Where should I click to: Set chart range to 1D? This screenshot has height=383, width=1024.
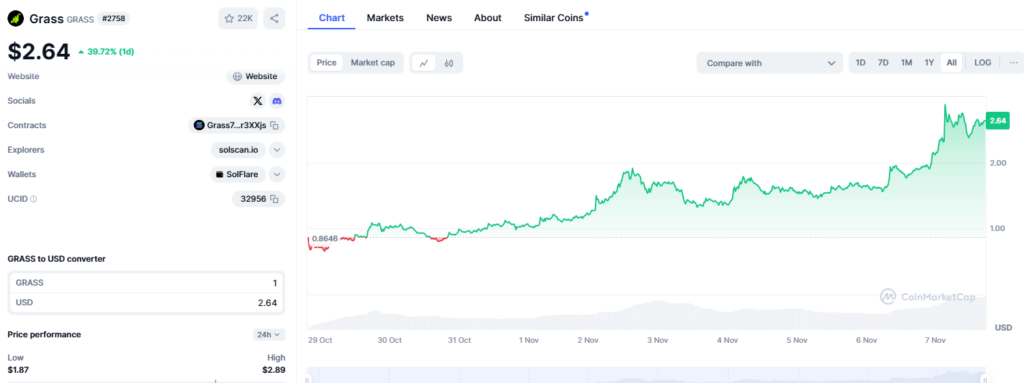(861, 63)
